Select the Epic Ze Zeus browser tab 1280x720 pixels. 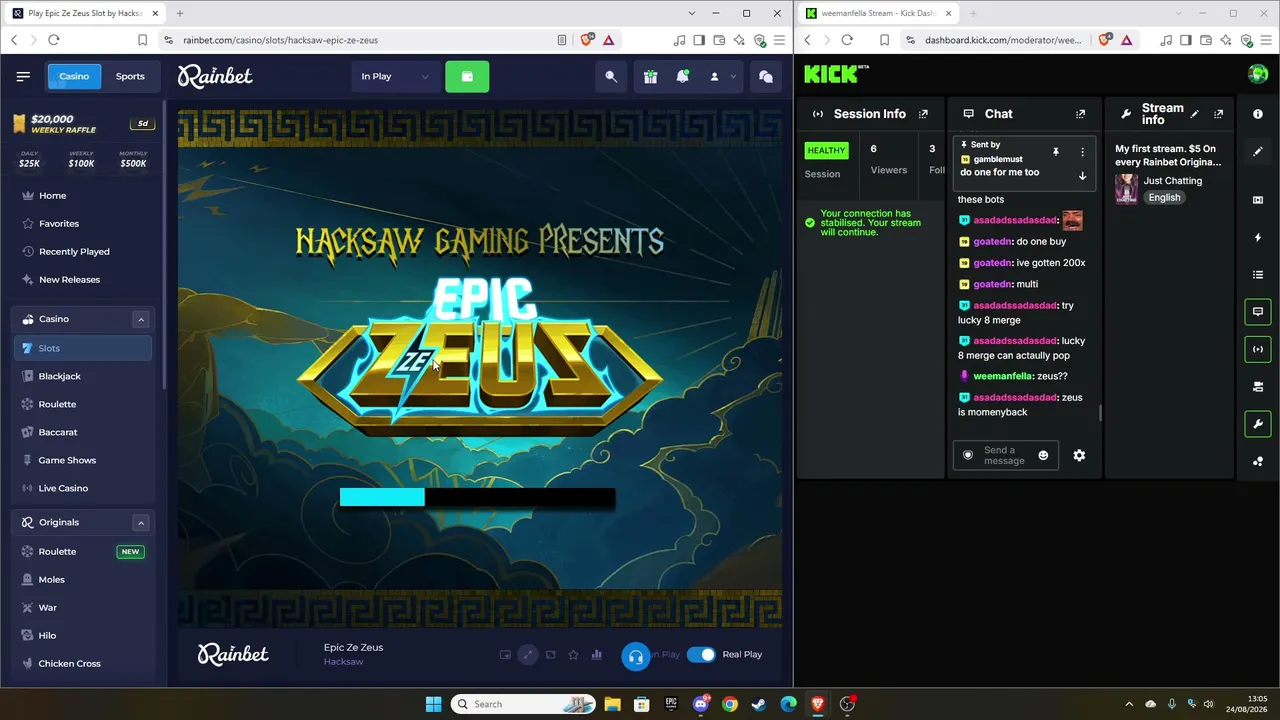tap(86, 13)
